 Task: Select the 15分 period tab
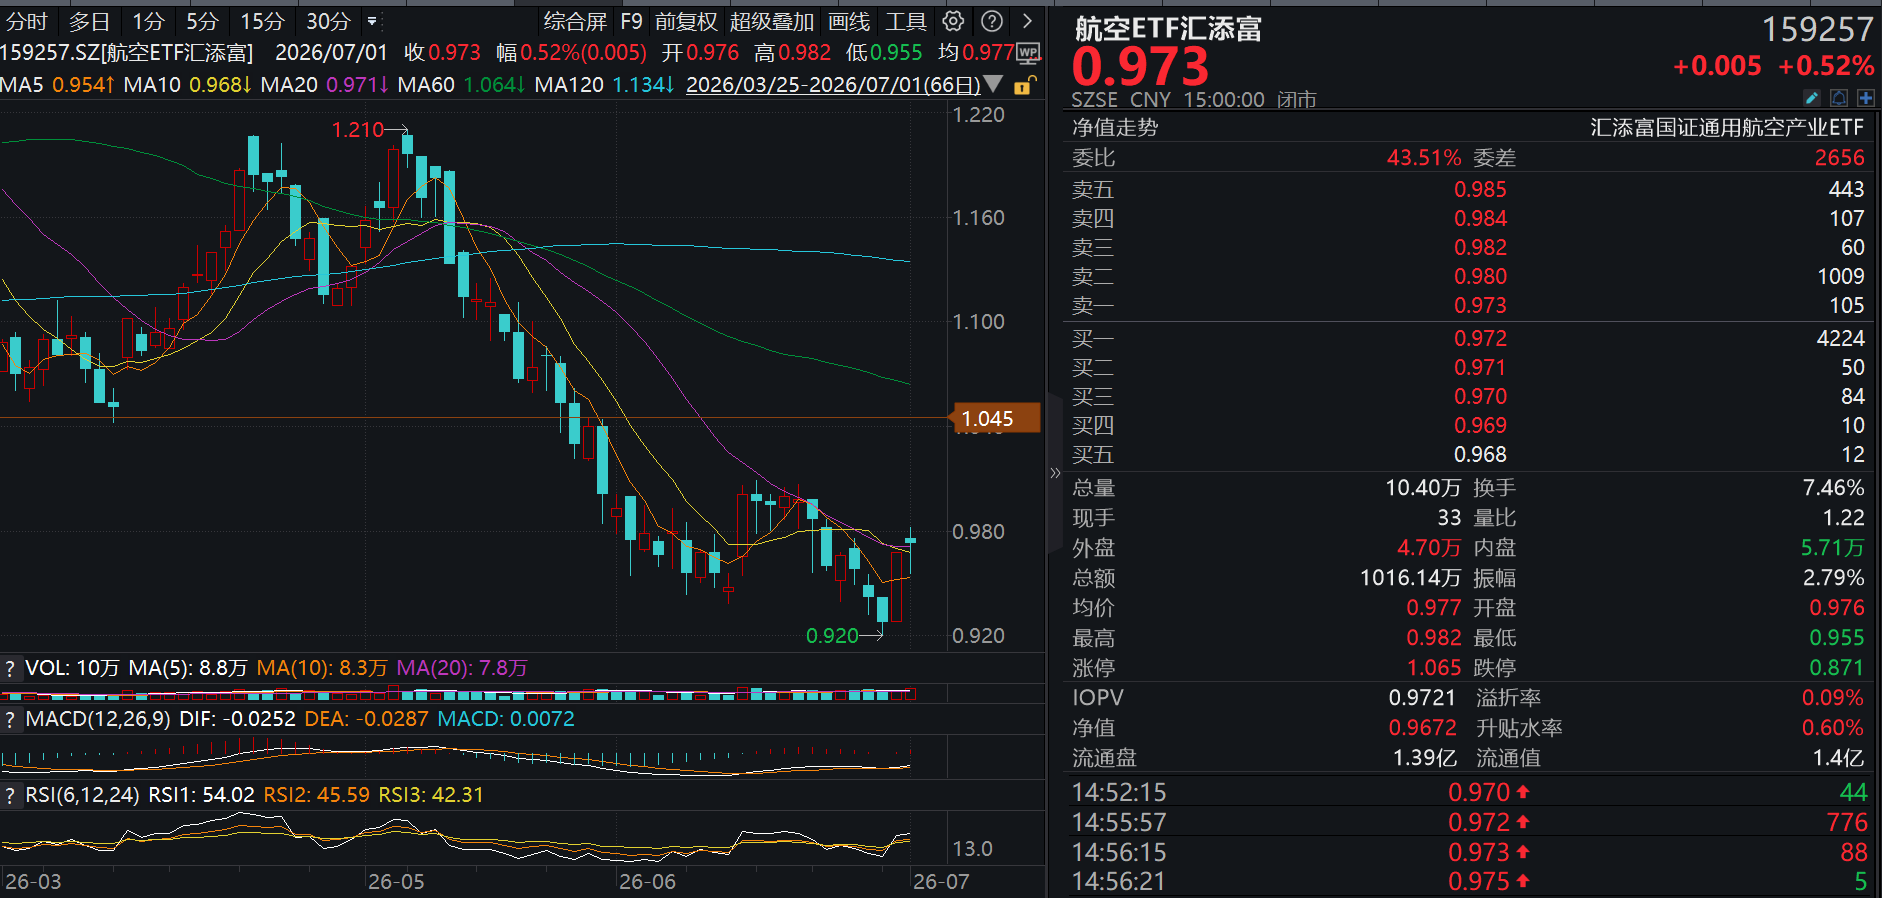[262, 21]
